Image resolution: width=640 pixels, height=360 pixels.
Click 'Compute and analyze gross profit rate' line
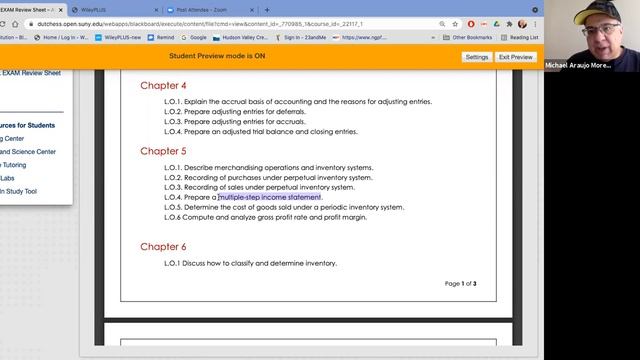265,217
